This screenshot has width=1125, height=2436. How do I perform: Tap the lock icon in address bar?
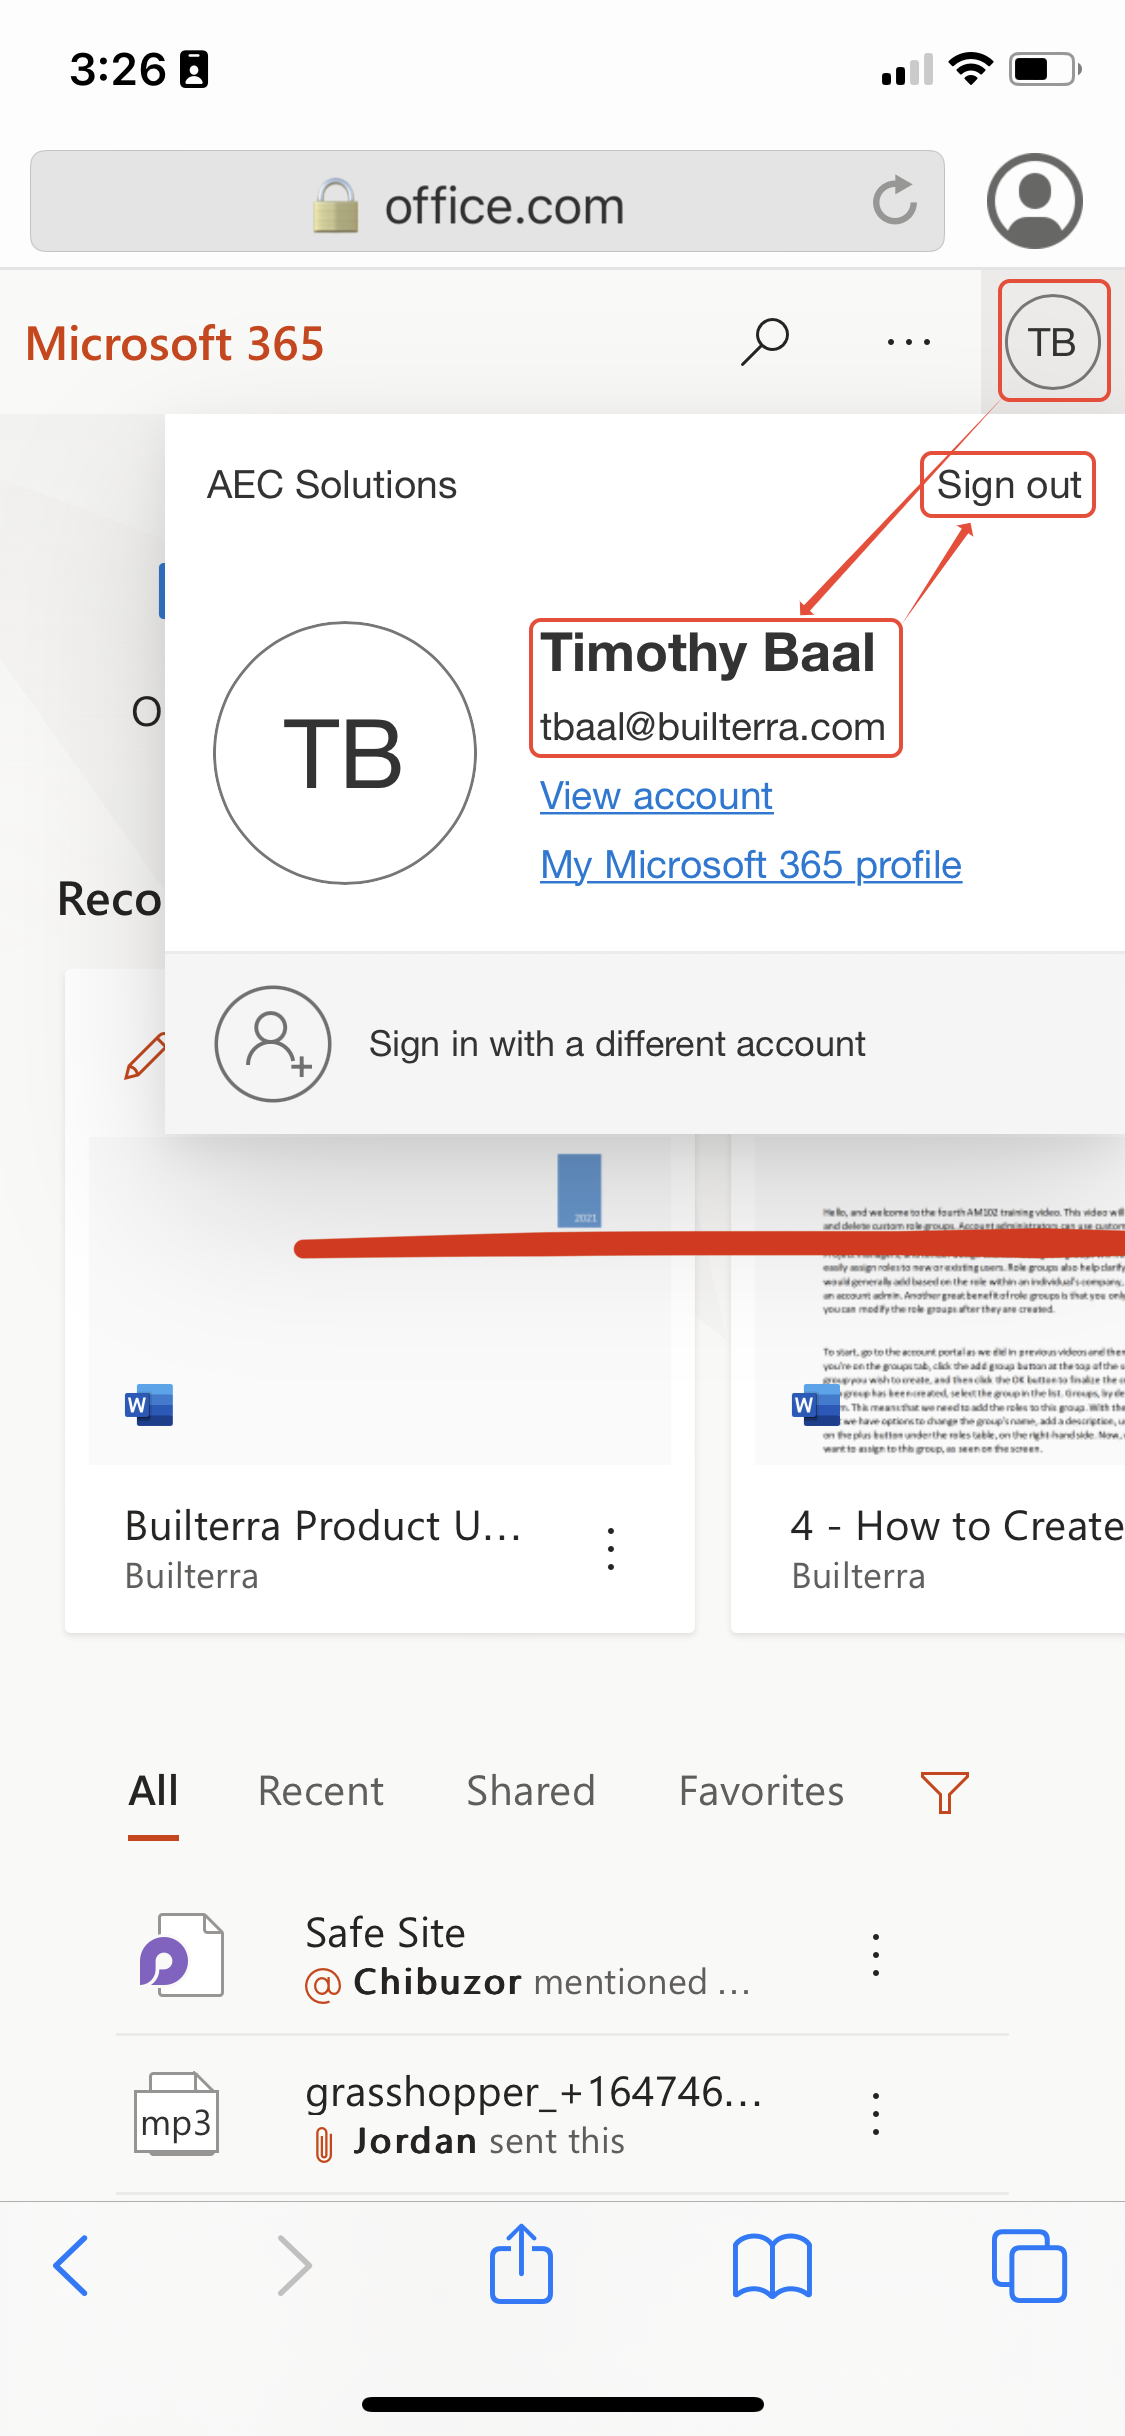(336, 205)
